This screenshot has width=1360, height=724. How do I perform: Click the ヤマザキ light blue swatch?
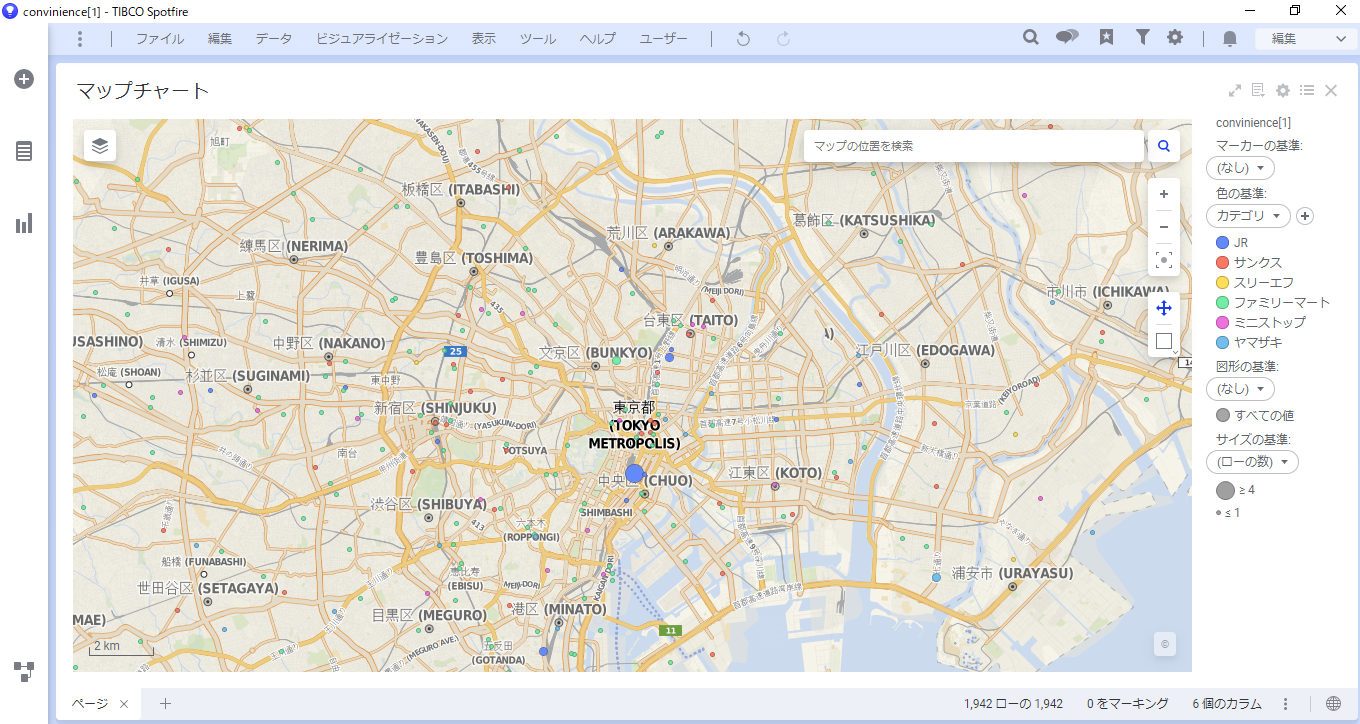1222,343
